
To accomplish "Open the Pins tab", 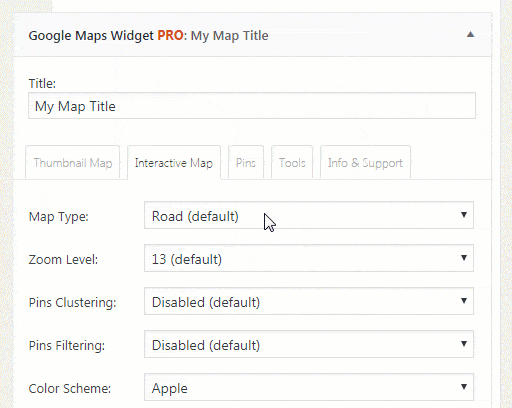I will click(x=246, y=162).
